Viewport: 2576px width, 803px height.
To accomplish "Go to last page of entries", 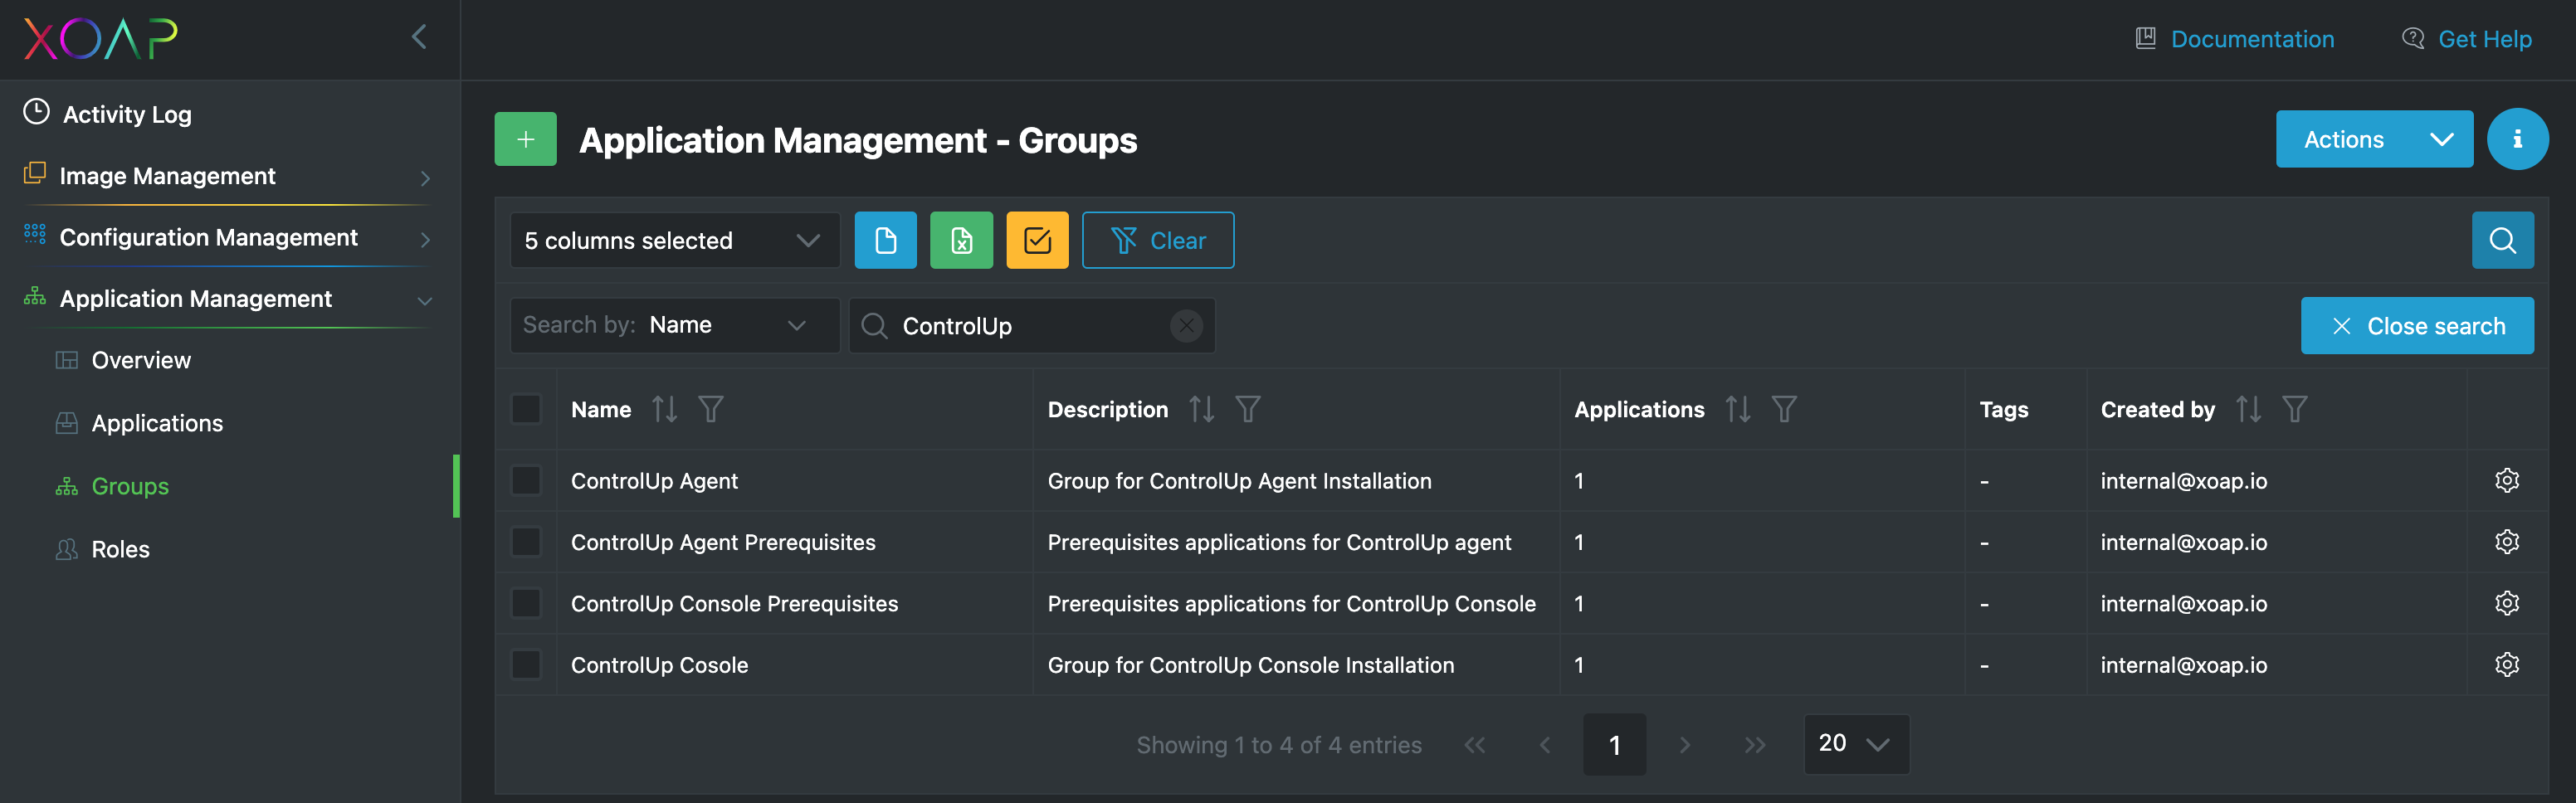I will pos(1755,745).
